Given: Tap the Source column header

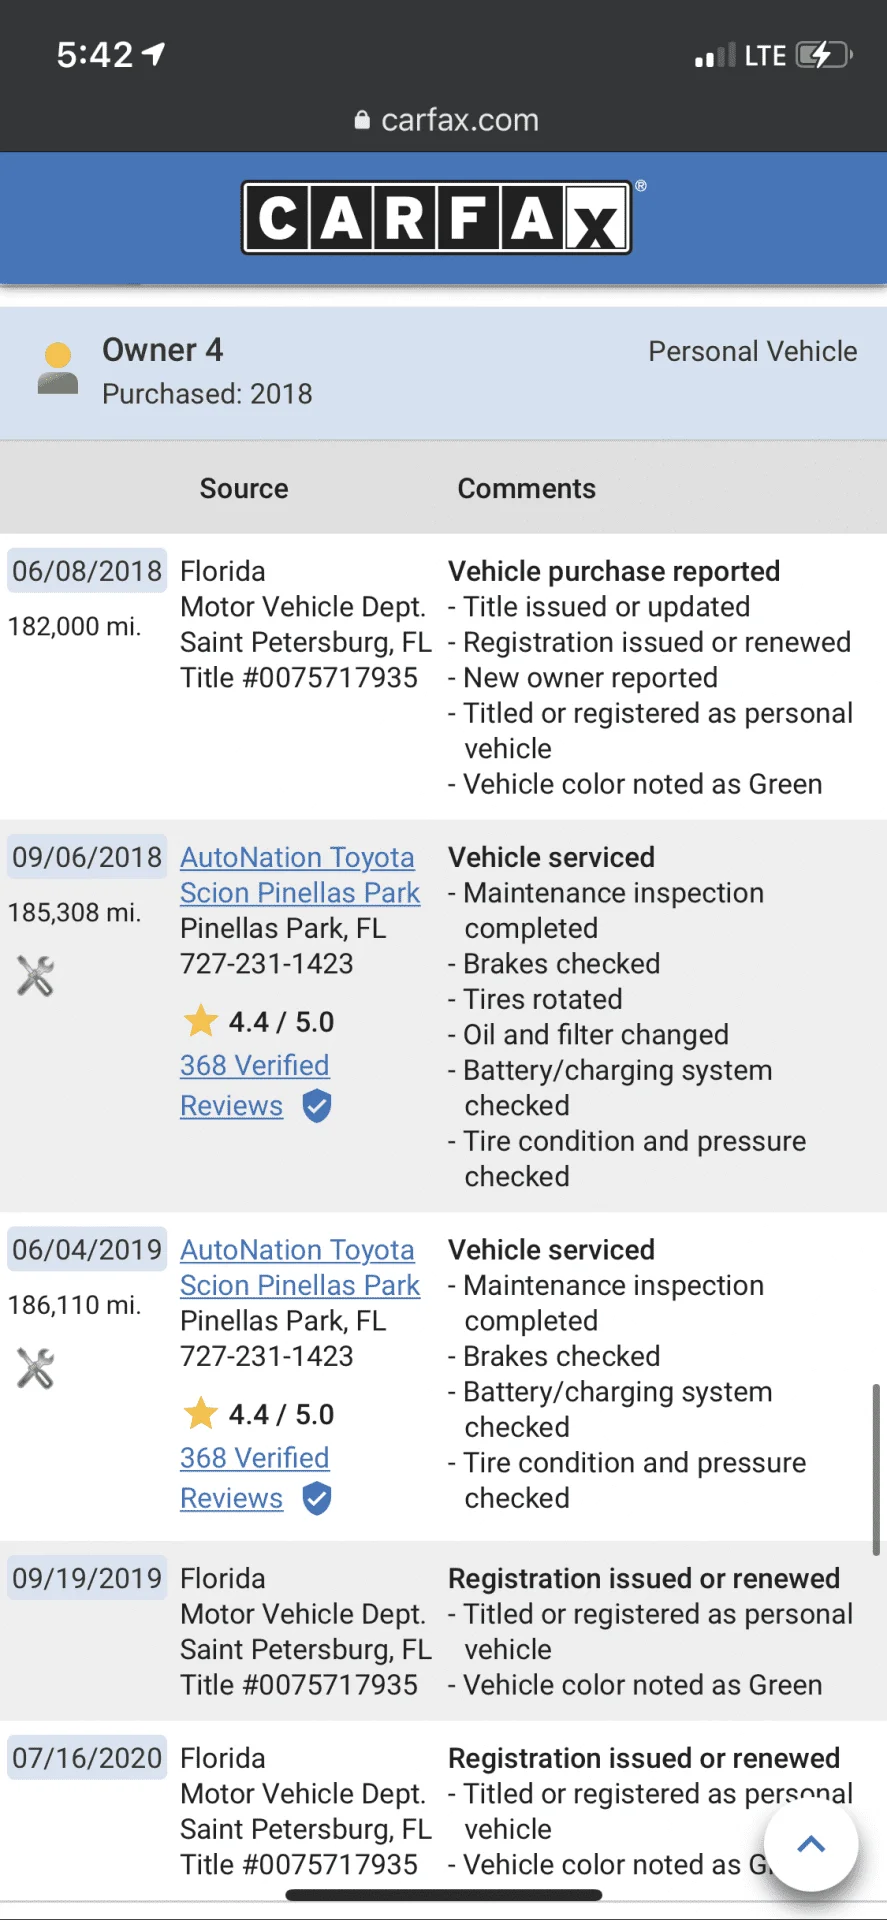Looking at the screenshot, I should click(244, 488).
